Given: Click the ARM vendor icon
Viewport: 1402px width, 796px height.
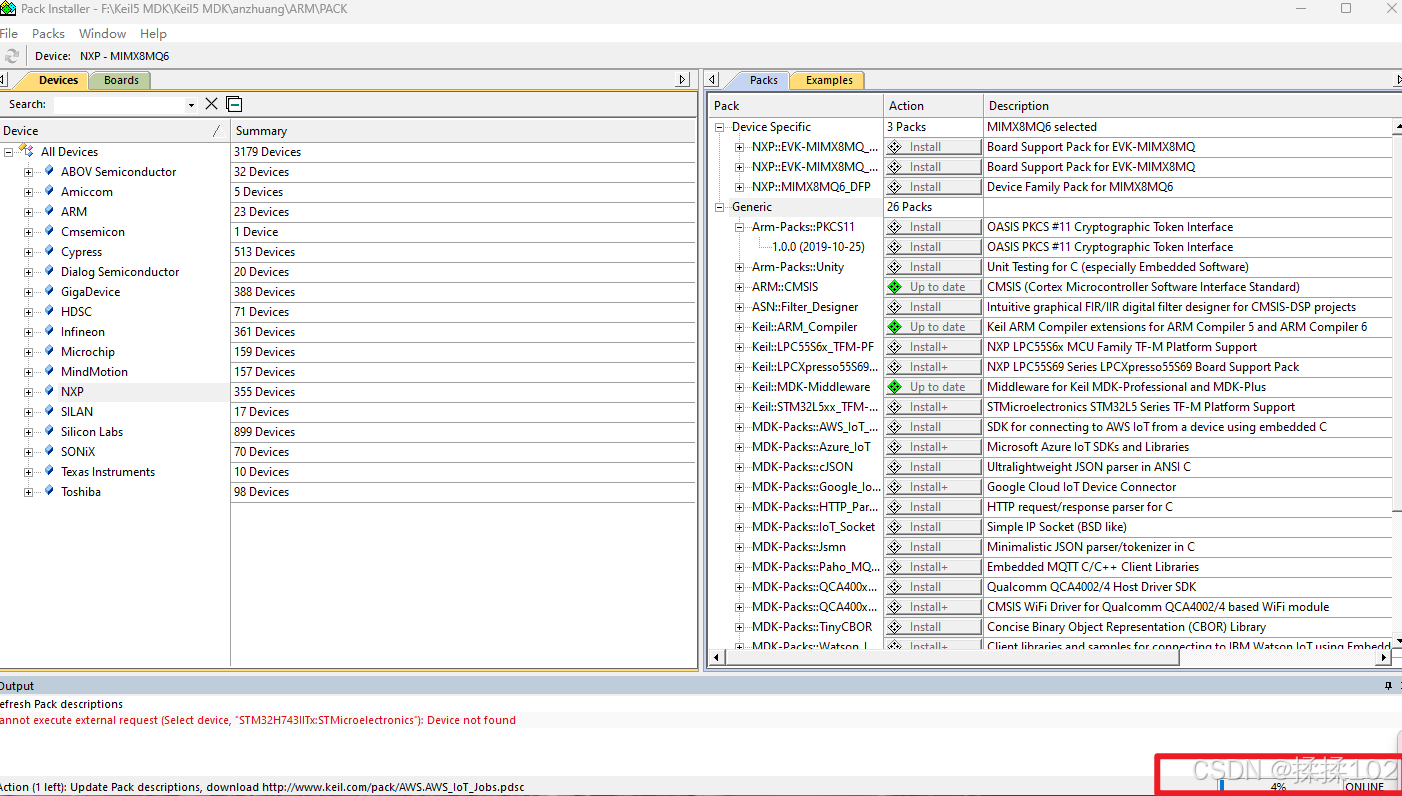Looking at the screenshot, I should click(49, 211).
